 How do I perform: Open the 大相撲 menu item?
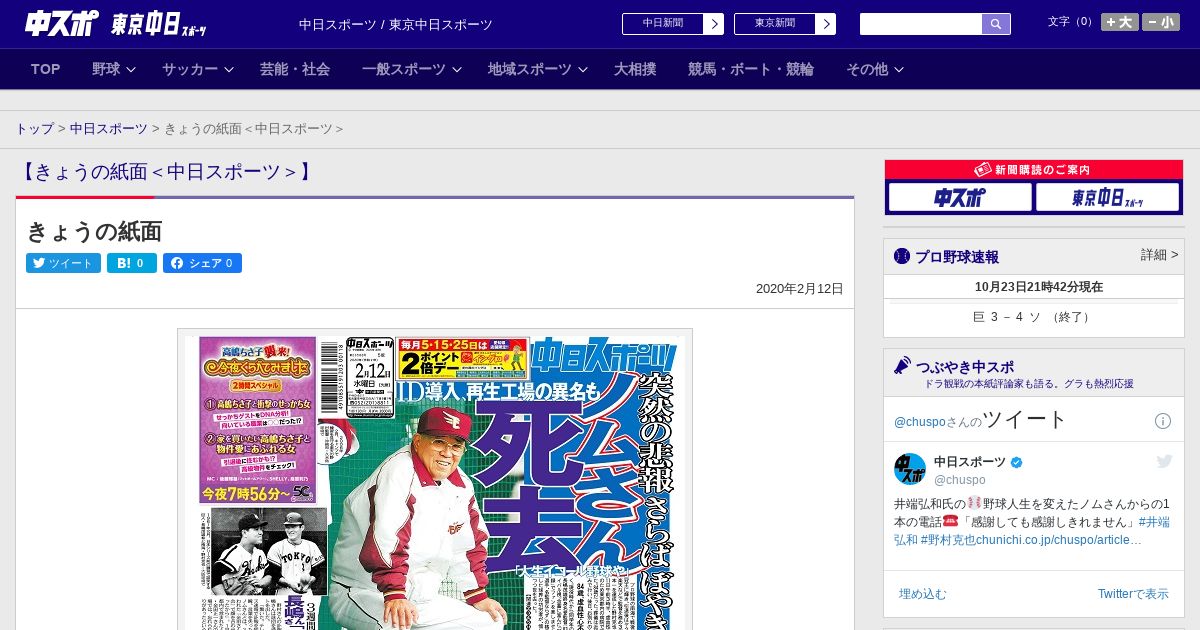[x=635, y=69]
